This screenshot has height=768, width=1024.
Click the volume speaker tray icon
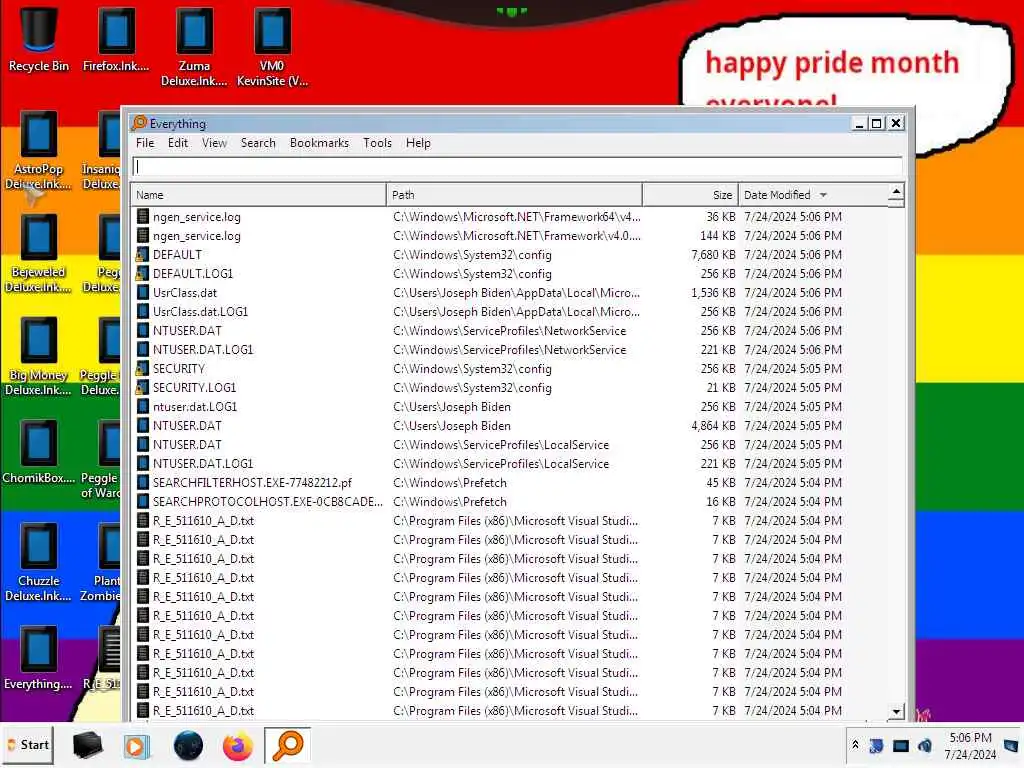coord(925,745)
